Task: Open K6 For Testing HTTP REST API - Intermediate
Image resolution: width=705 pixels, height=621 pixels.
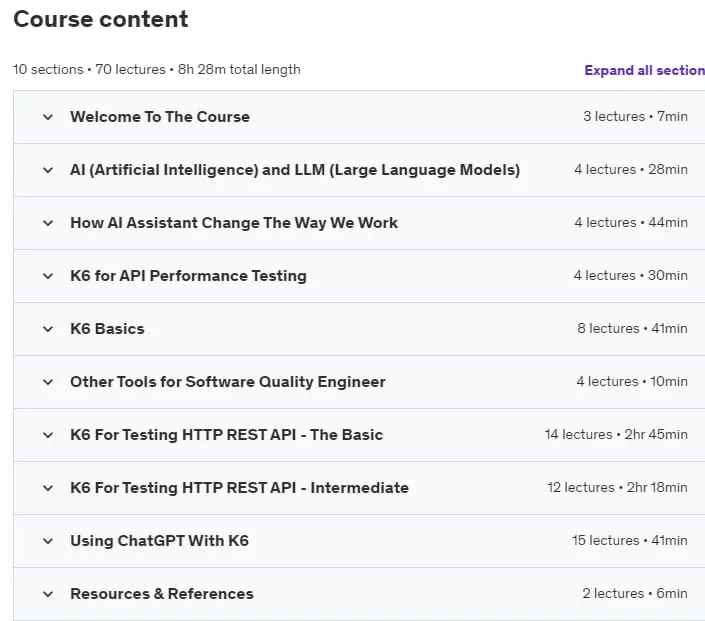Action: [x=239, y=488]
